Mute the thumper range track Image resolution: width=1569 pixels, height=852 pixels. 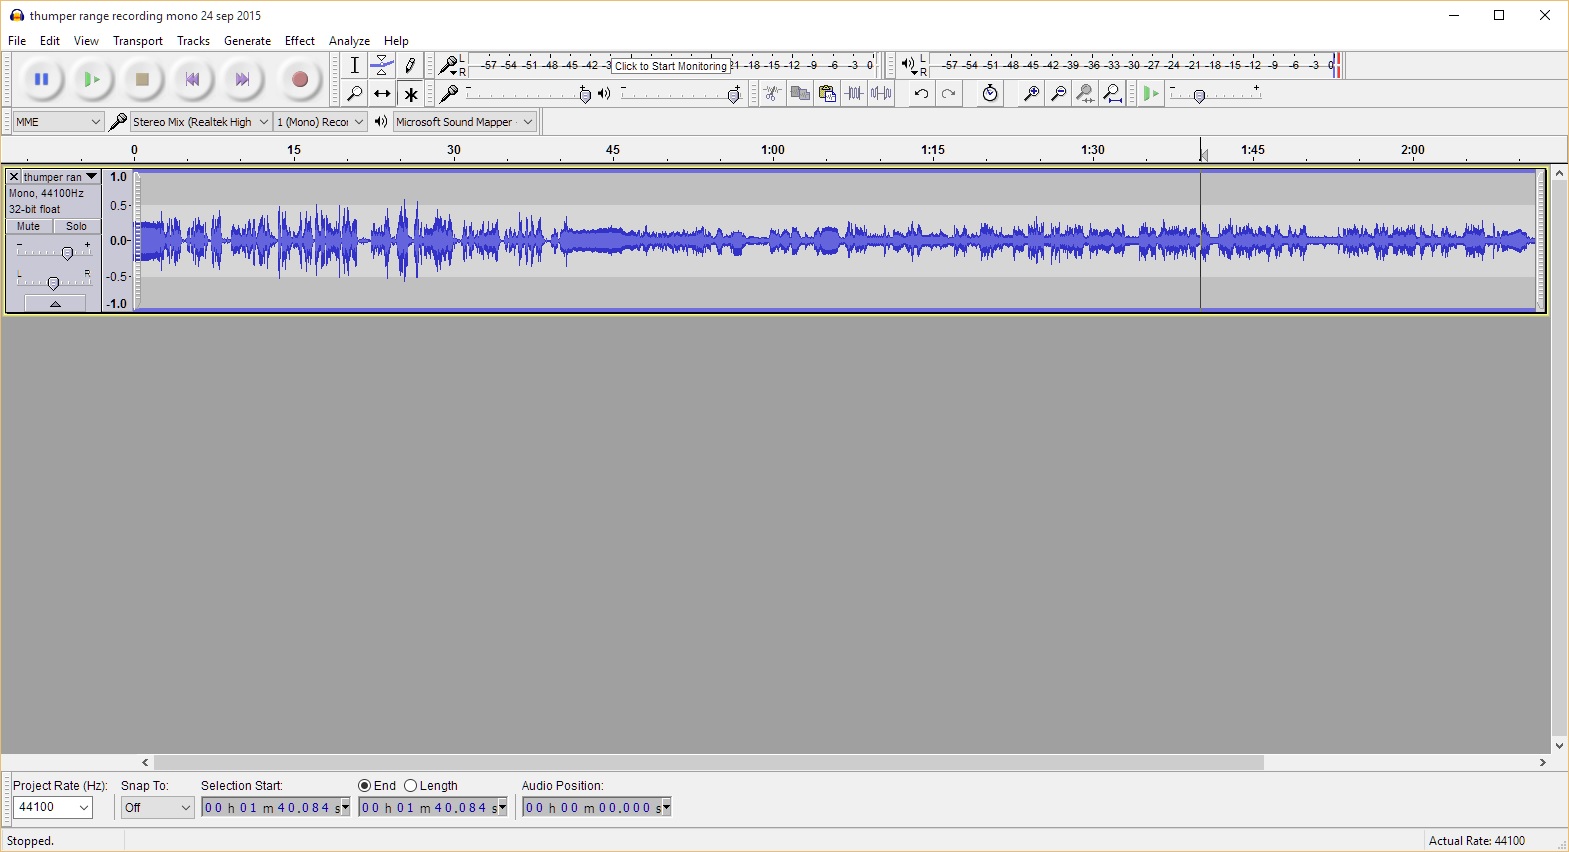tap(29, 227)
